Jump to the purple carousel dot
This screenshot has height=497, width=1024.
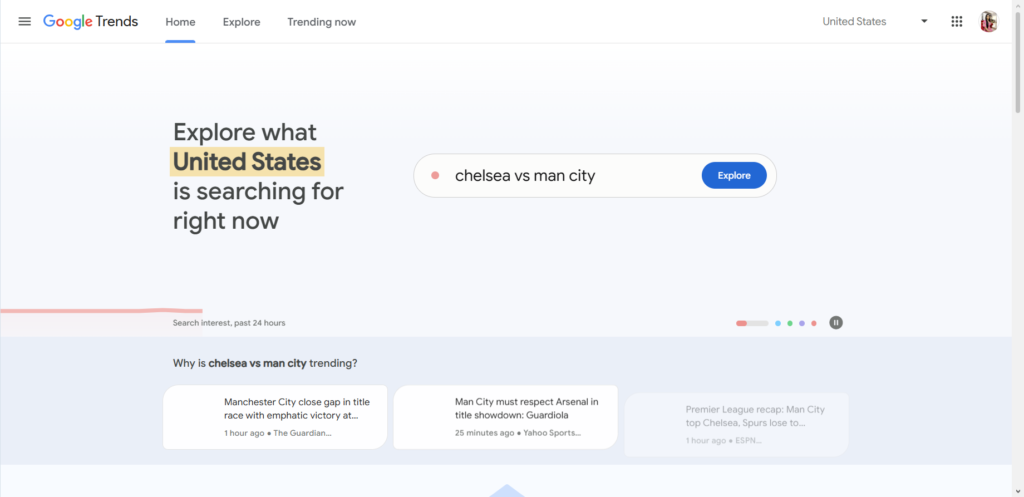point(802,323)
